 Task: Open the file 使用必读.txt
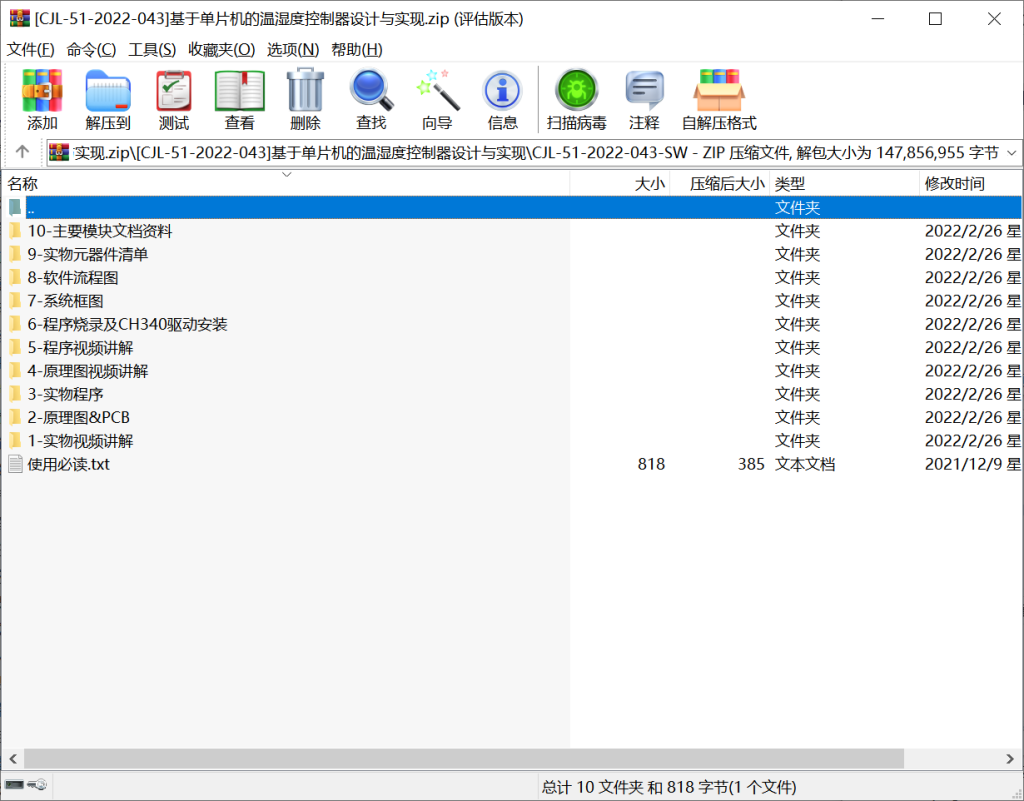(70, 464)
